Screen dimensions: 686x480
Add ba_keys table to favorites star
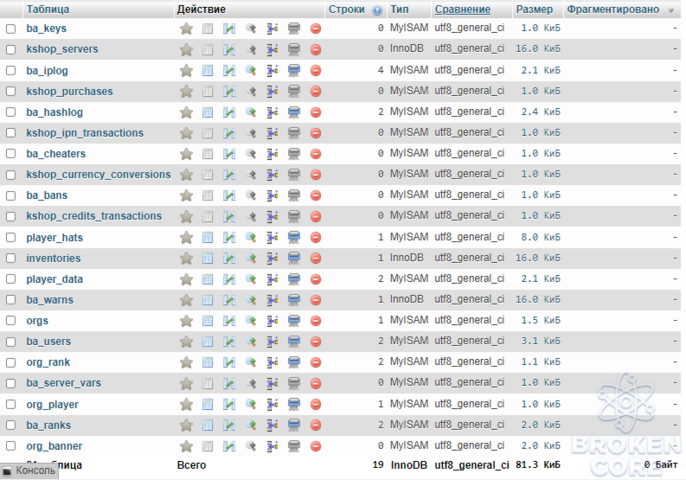pyautogui.click(x=186, y=29)
